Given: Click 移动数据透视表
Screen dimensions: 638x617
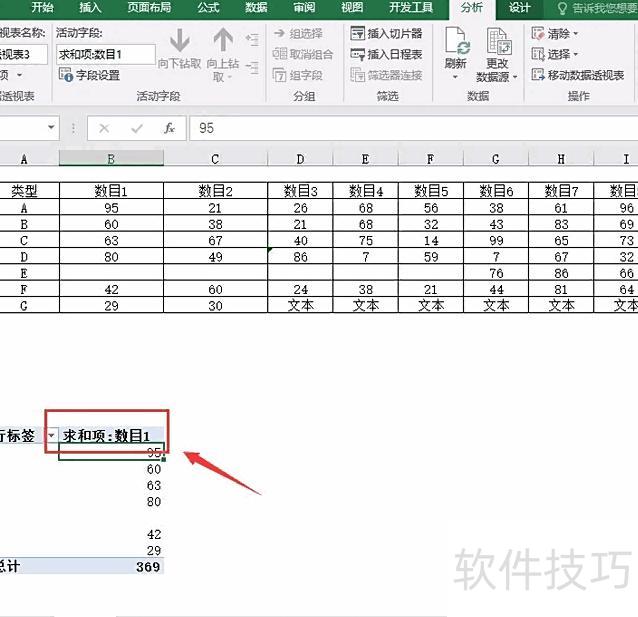Looking at the screenshot, I should (x=578, y=75).
